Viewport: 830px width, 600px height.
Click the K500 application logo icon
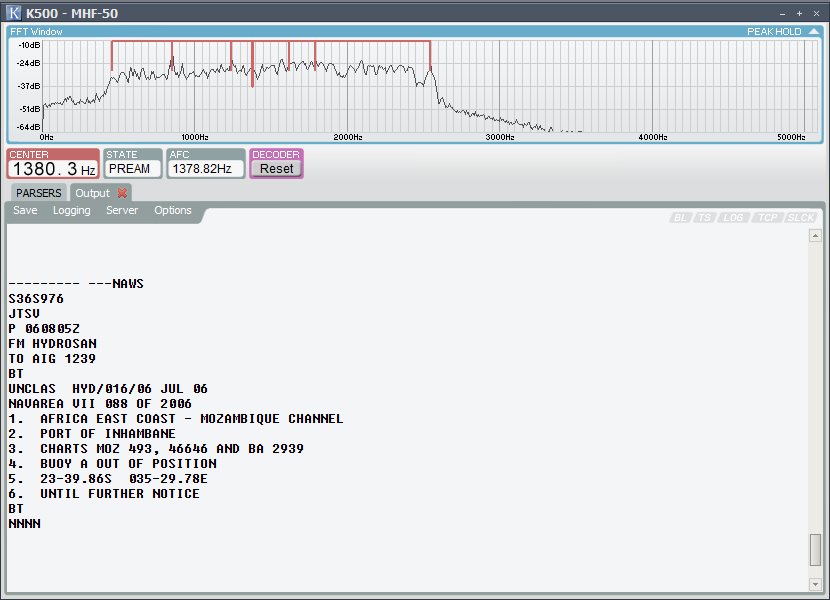pyautogui.click(x=13, y=13)
